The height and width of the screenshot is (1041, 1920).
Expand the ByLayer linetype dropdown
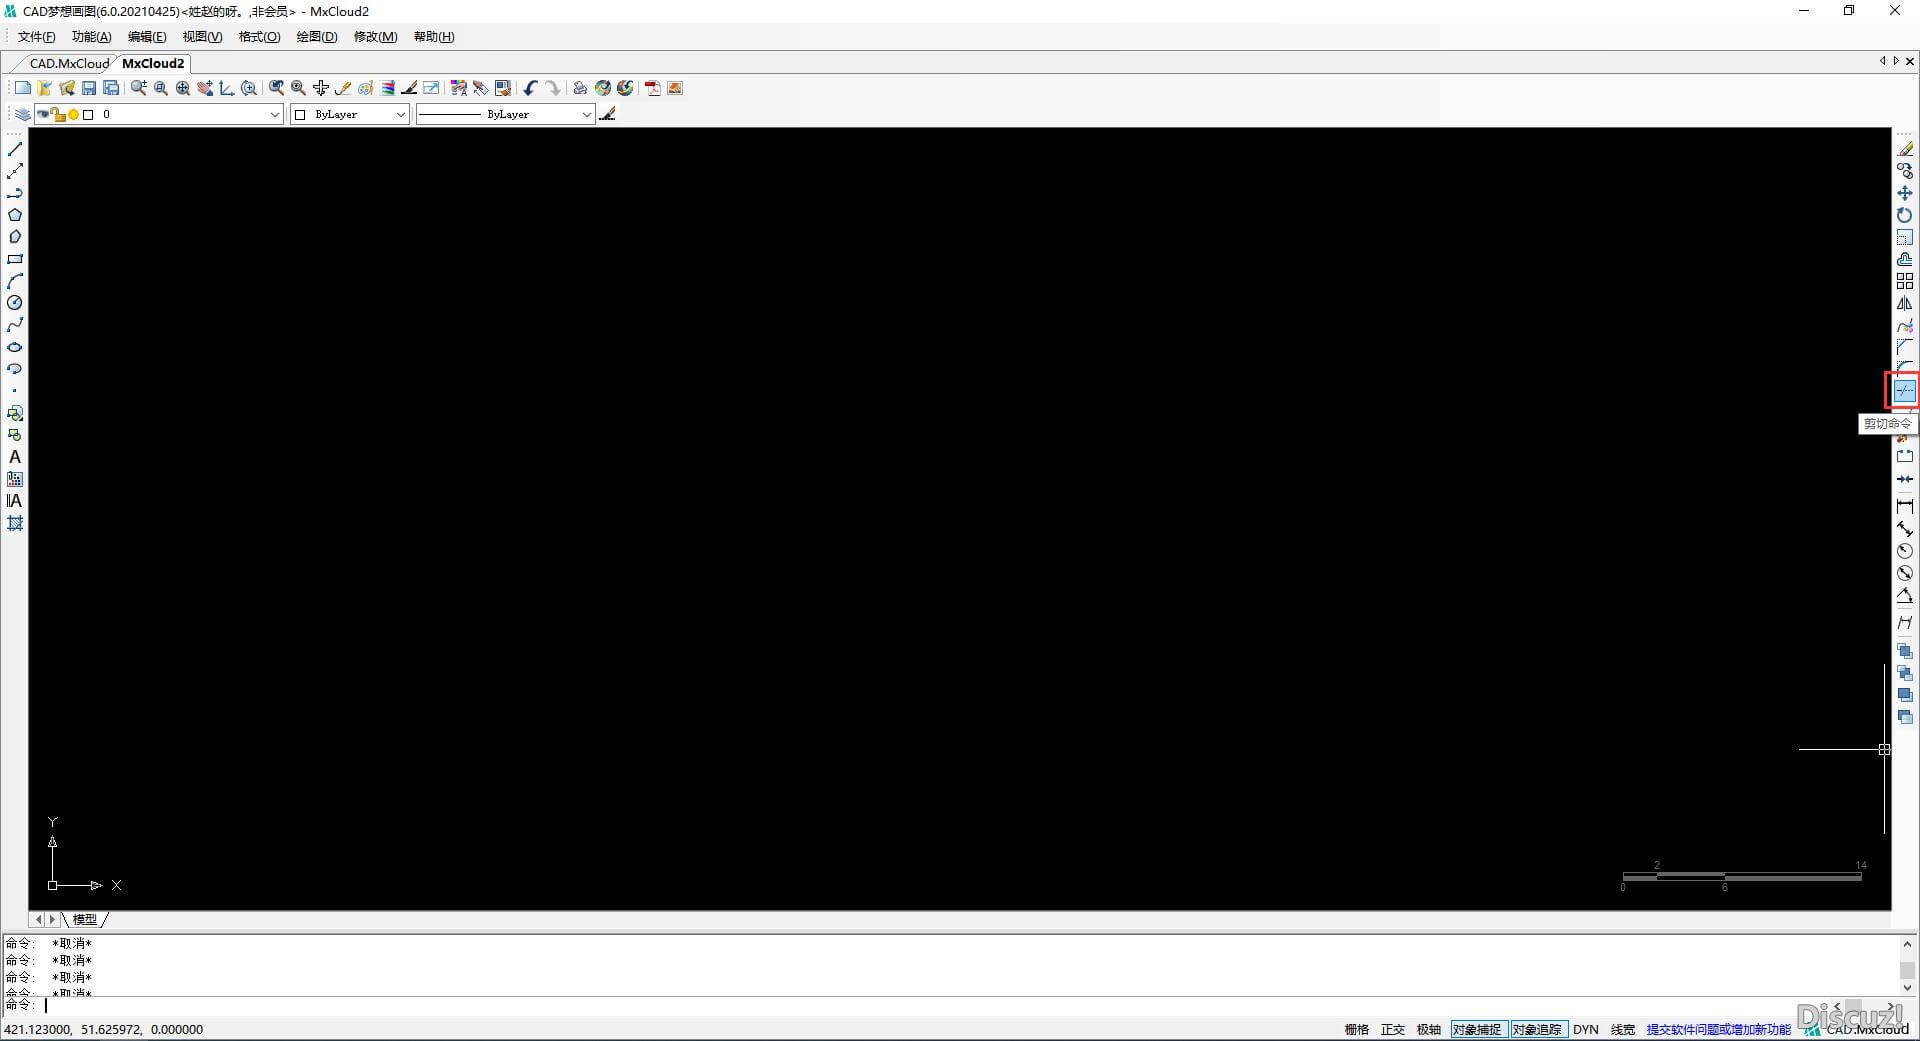[x=586, y=114]
